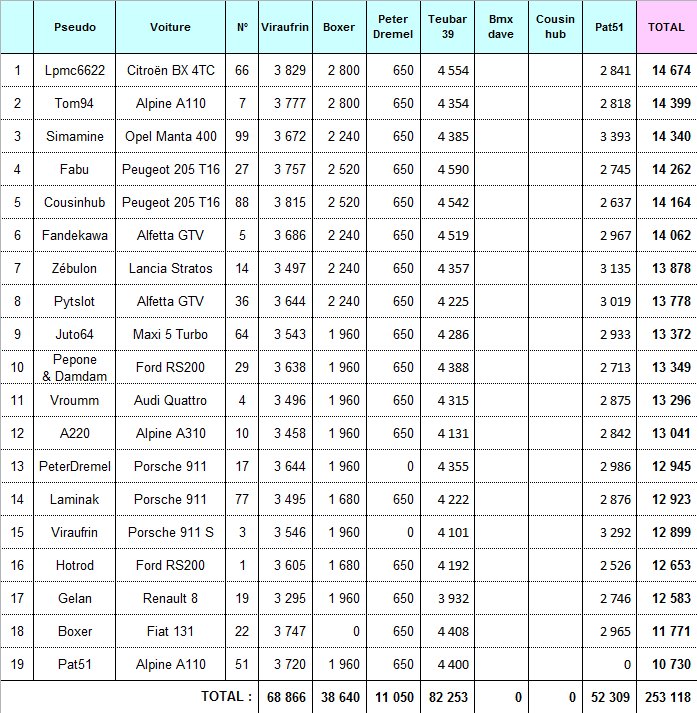Select the grand total 253 118 cell
Viewport: 697px width, 713px height.
666,697
